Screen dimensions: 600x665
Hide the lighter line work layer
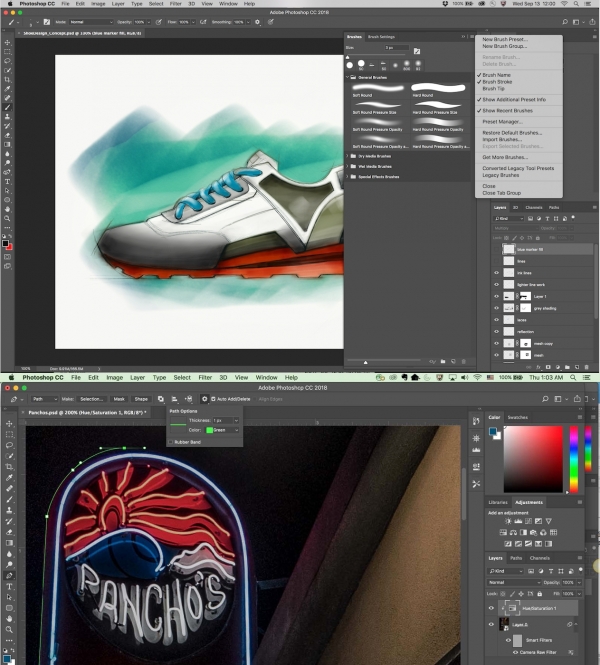[497, 285]
